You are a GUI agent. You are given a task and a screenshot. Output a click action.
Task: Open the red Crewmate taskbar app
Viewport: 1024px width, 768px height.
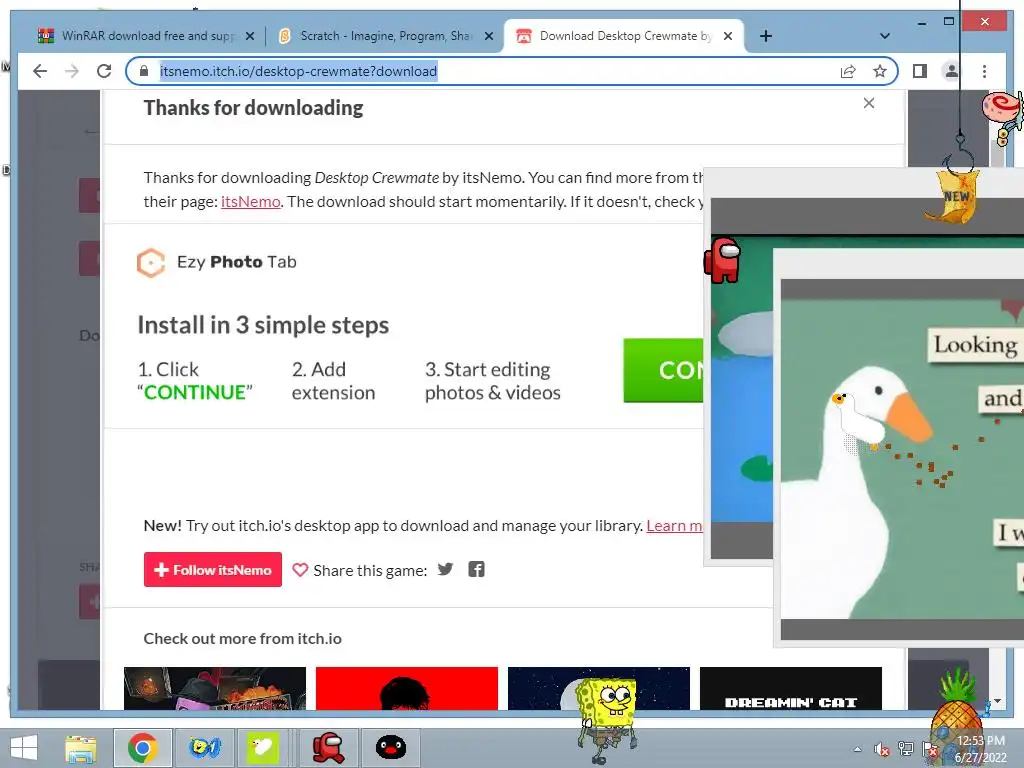[328, 748]
